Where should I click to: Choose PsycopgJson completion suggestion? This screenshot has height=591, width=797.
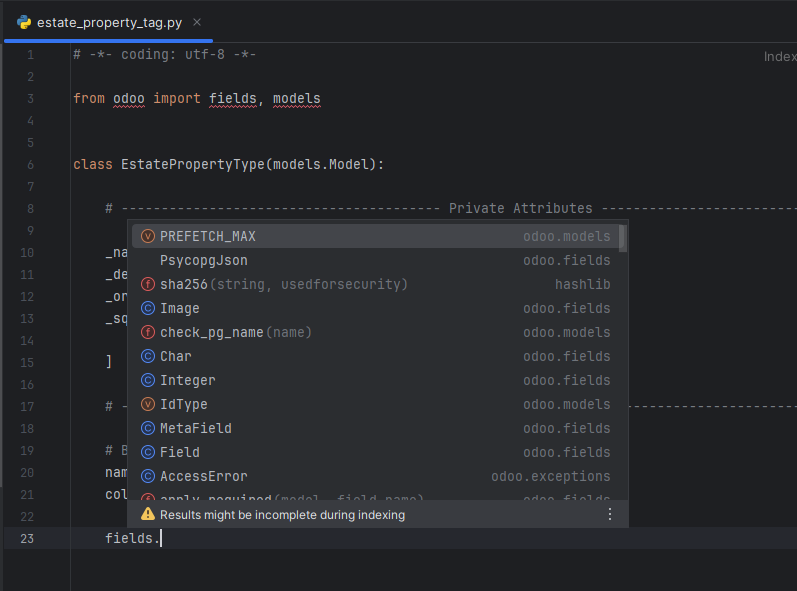(x=376, y=260)
